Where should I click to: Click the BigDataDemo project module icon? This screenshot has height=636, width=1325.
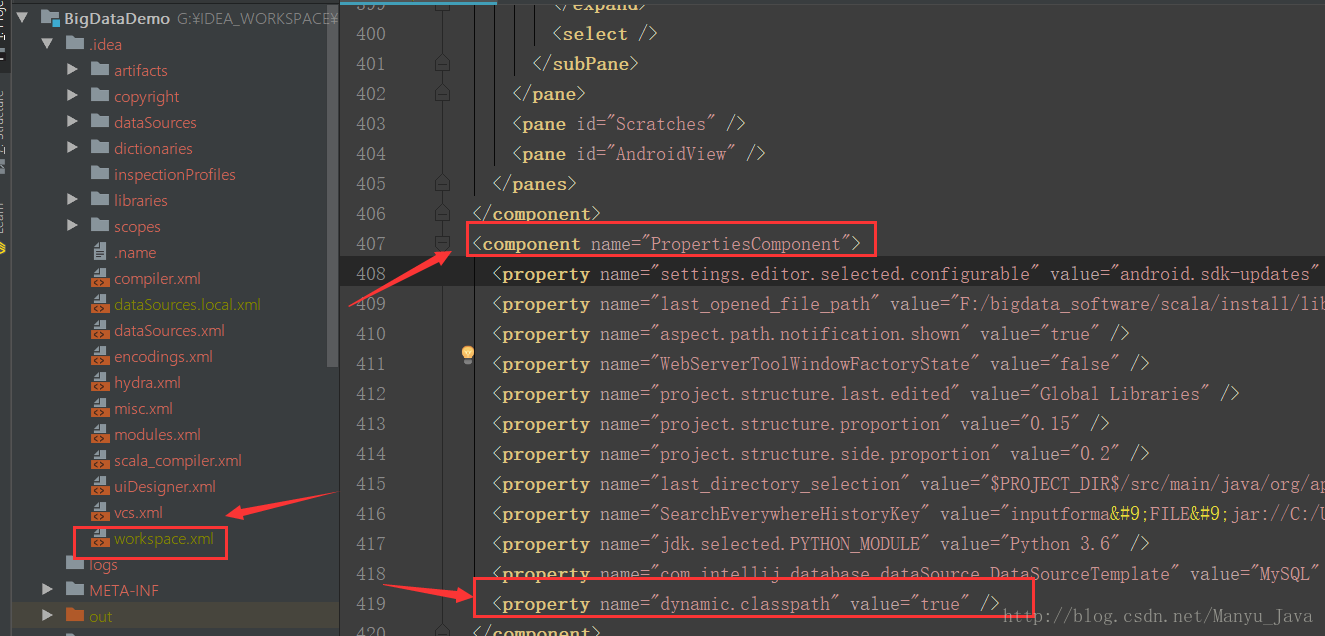pos(51,18)
